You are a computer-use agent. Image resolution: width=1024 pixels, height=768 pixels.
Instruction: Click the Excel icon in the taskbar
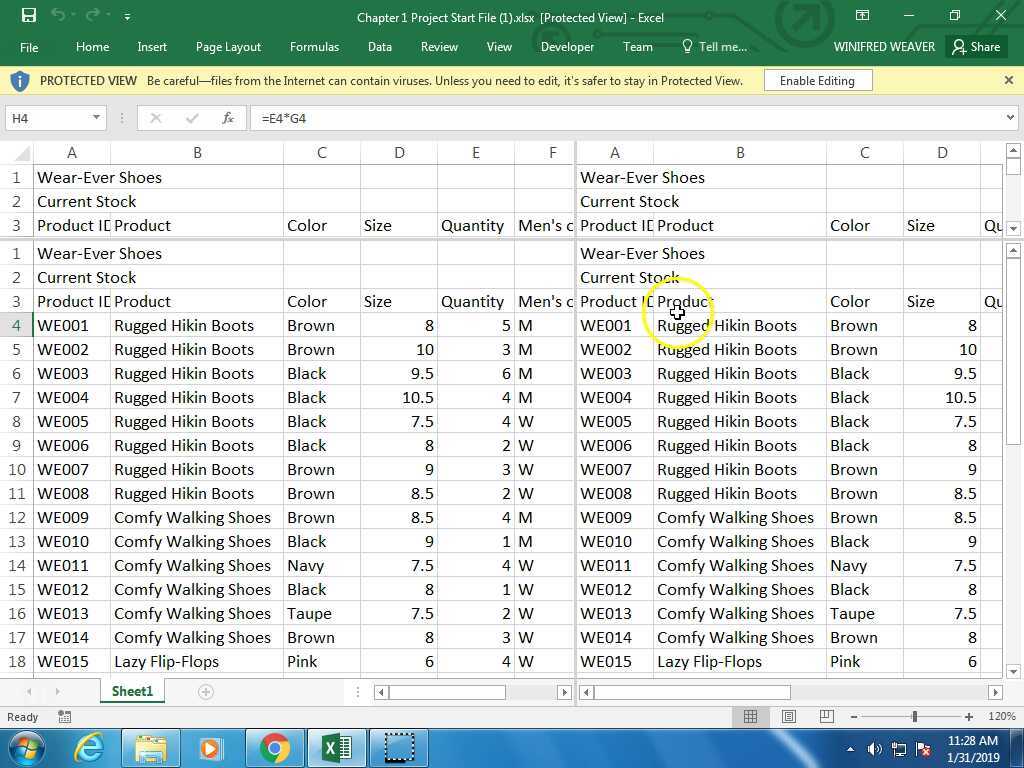pyautogui.click(x=336, y=747)
